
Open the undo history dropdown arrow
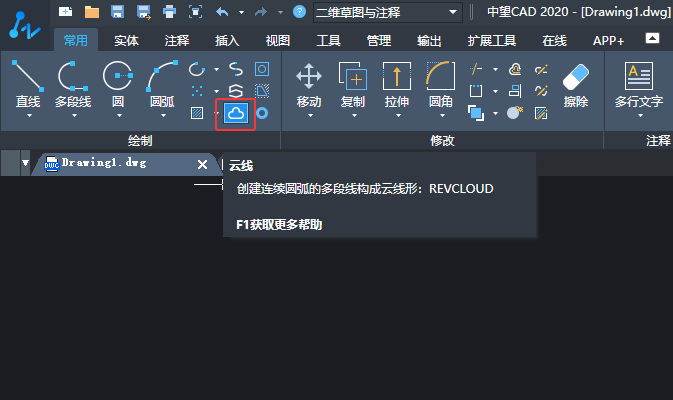241,12
